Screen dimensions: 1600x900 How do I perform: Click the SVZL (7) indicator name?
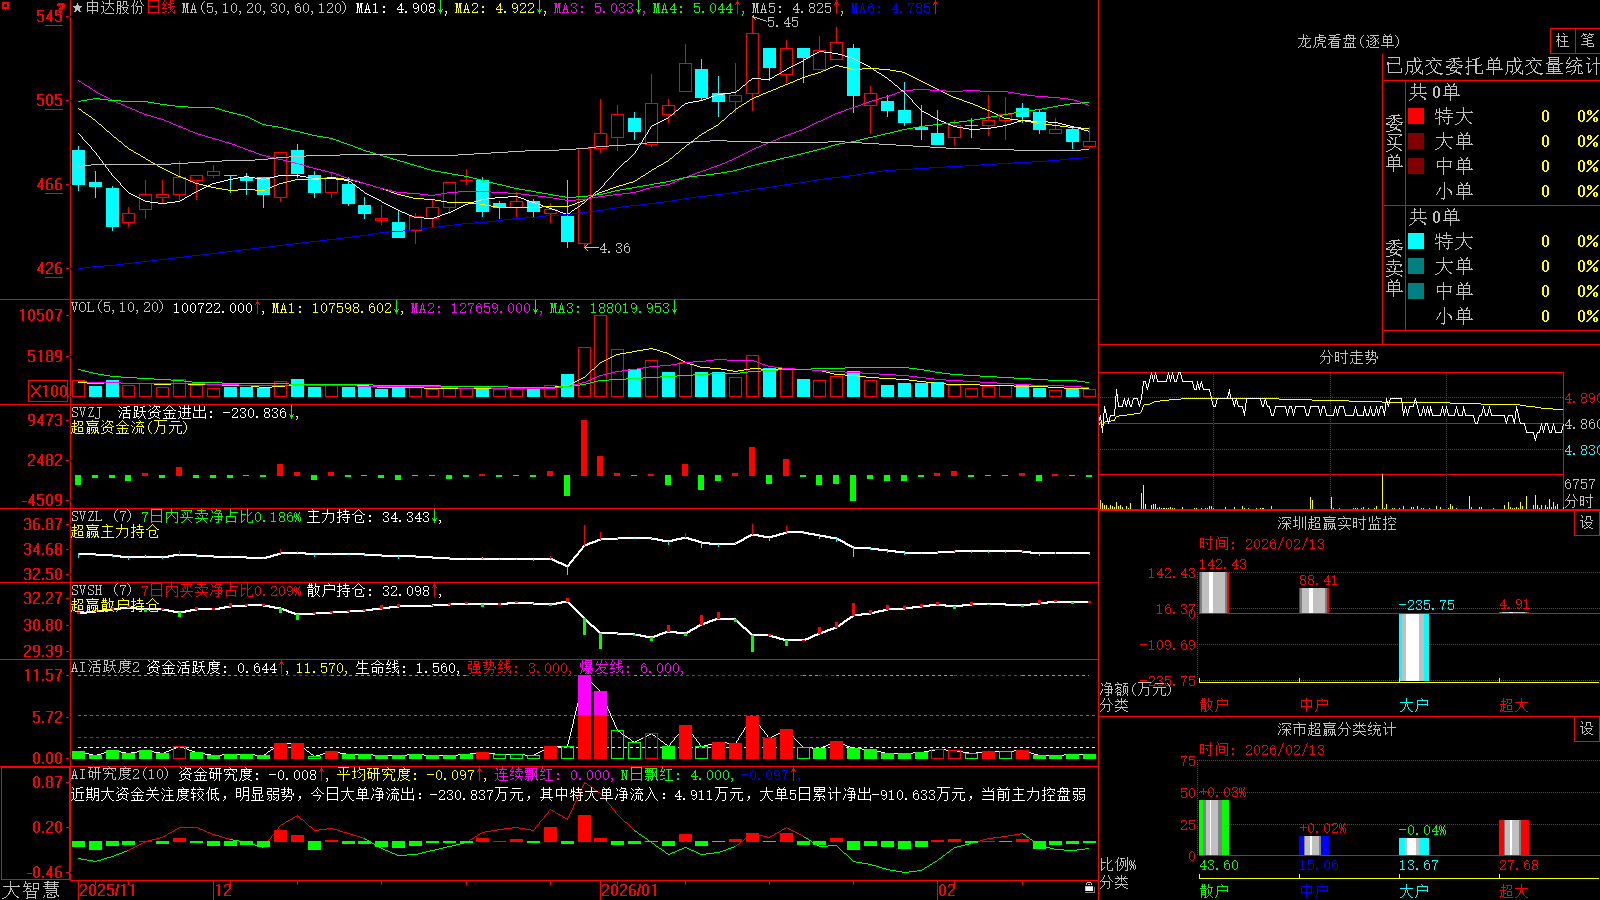101,517
